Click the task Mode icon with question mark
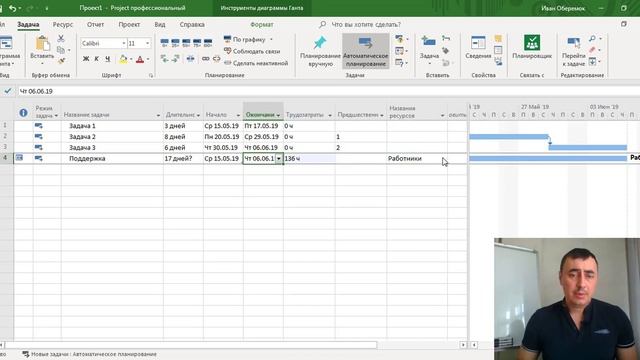This screenshot has width=640, height=360. click(x=400, y=63)
